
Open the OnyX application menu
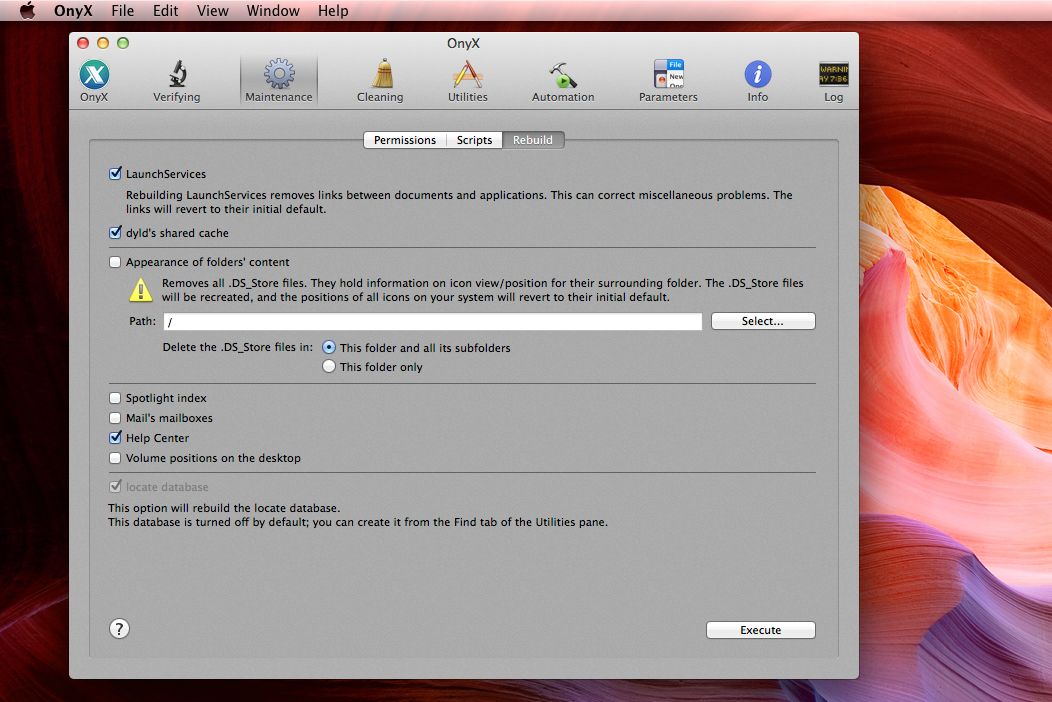[73, 11]
